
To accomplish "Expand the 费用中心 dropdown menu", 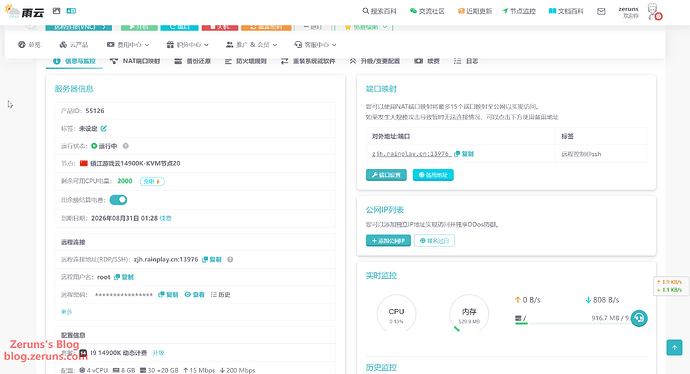I will (128, 45).
